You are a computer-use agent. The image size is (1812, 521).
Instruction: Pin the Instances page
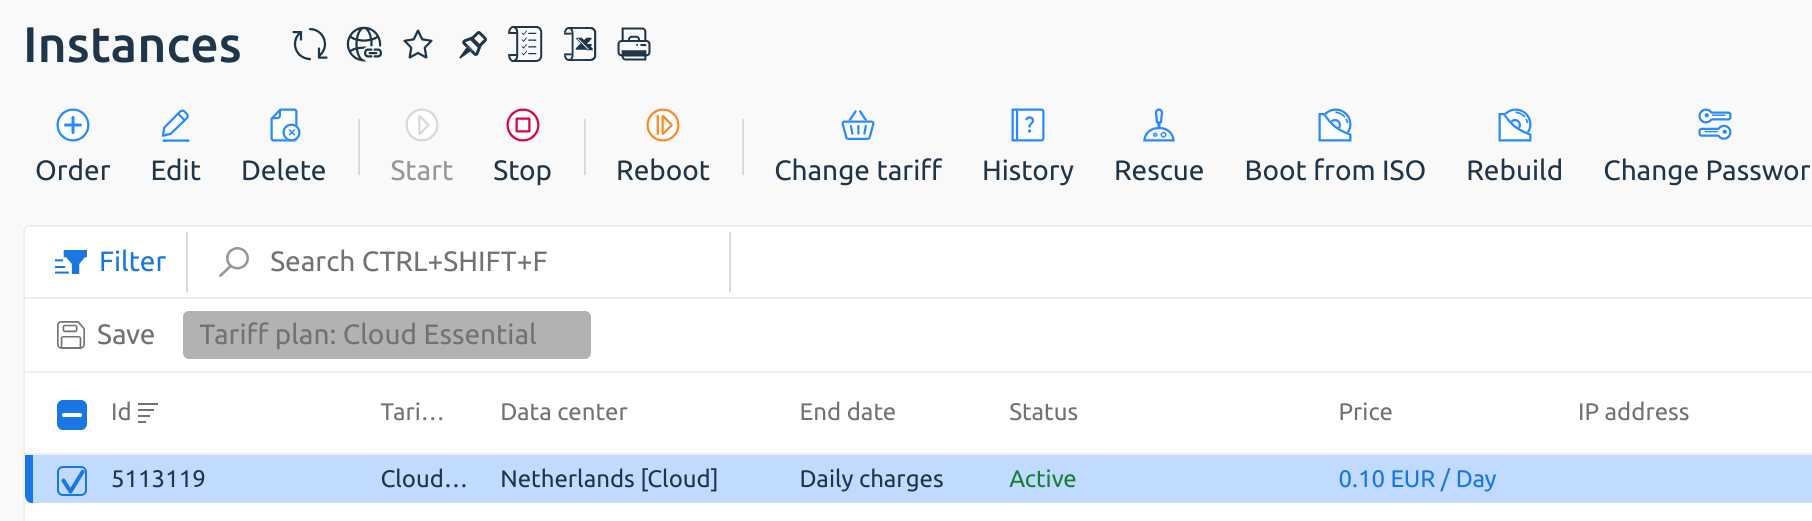(x=472, y=45)
